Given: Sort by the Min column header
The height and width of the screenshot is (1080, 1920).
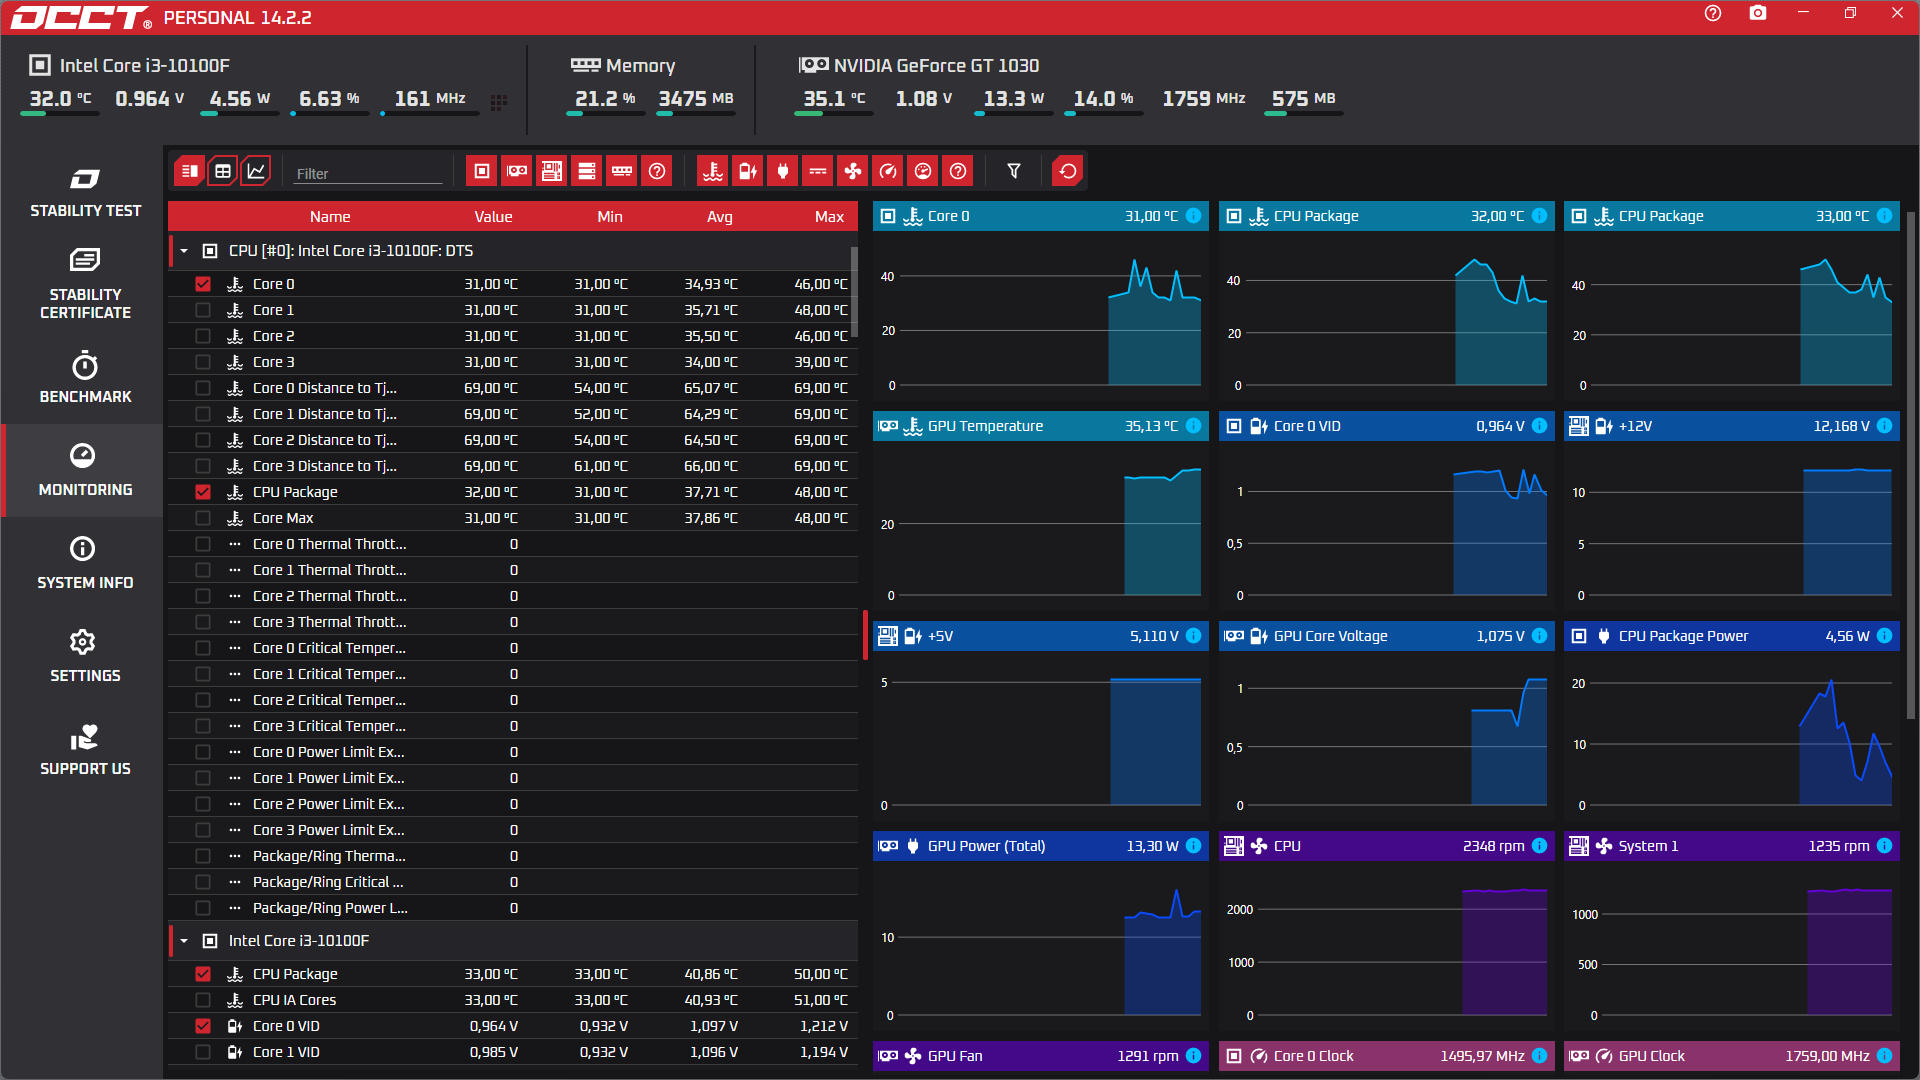Looking at the screenshot, I should 610,217.
